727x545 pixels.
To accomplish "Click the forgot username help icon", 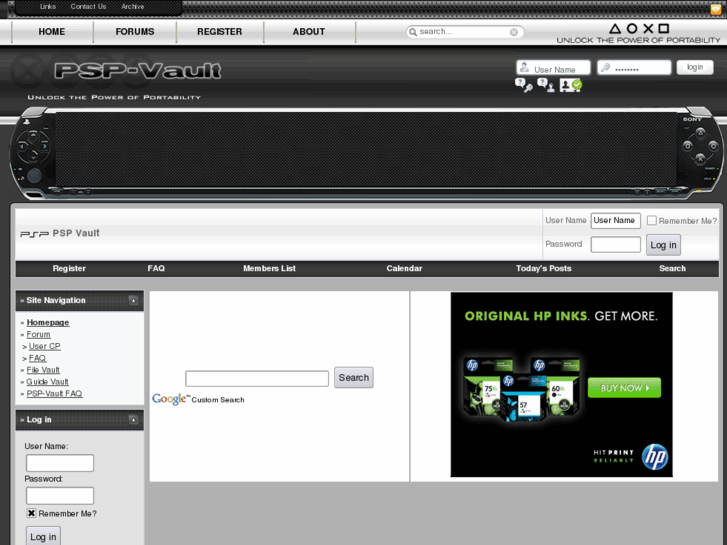I will (x=546, y=85).
